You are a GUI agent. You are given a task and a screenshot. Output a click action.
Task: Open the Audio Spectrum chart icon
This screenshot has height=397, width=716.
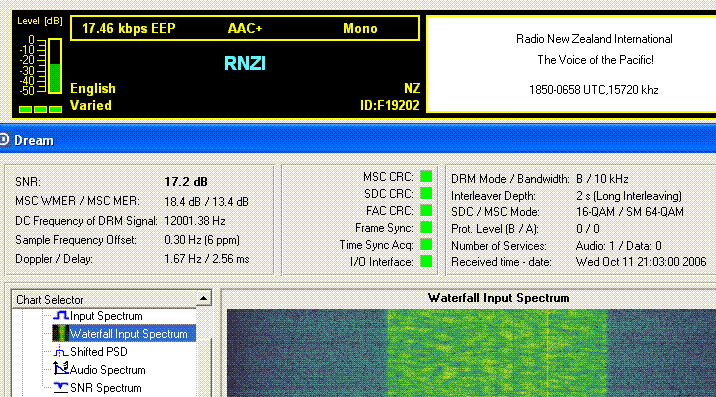pos(60,369)
